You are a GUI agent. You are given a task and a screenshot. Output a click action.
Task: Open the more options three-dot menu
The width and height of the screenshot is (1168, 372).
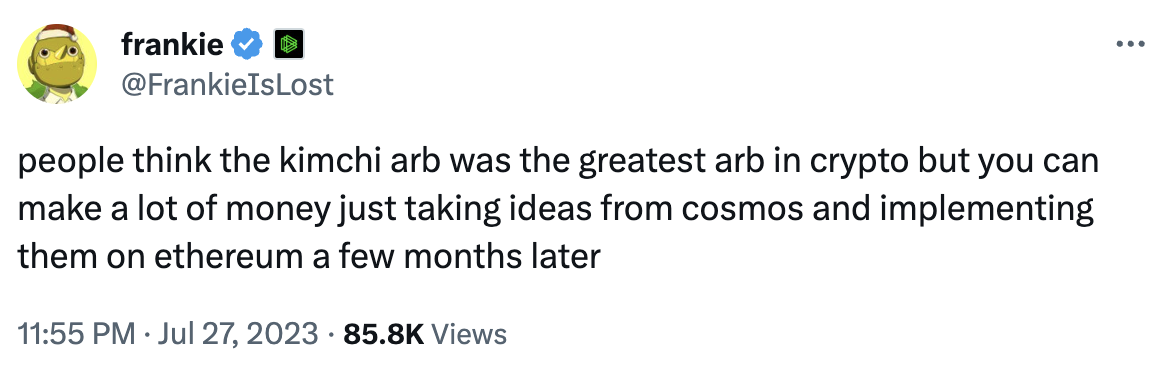[1130, 45]
